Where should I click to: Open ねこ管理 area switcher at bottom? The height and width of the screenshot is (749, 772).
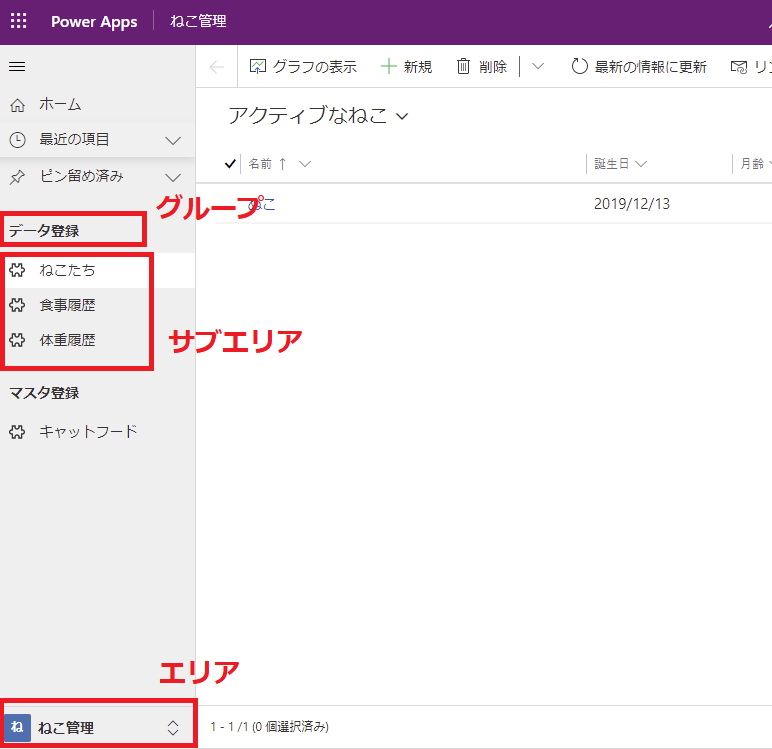[x=97, y=728]
